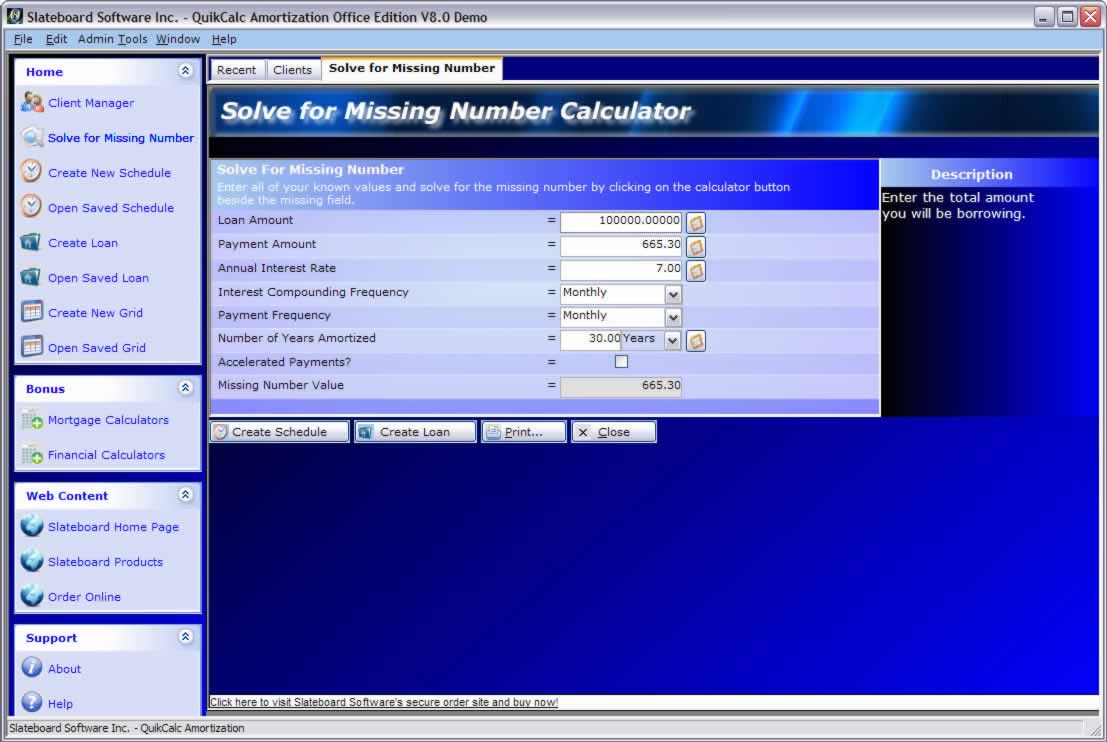Click the secure order site link
The image size is (1107, 742).
(384, 702)
